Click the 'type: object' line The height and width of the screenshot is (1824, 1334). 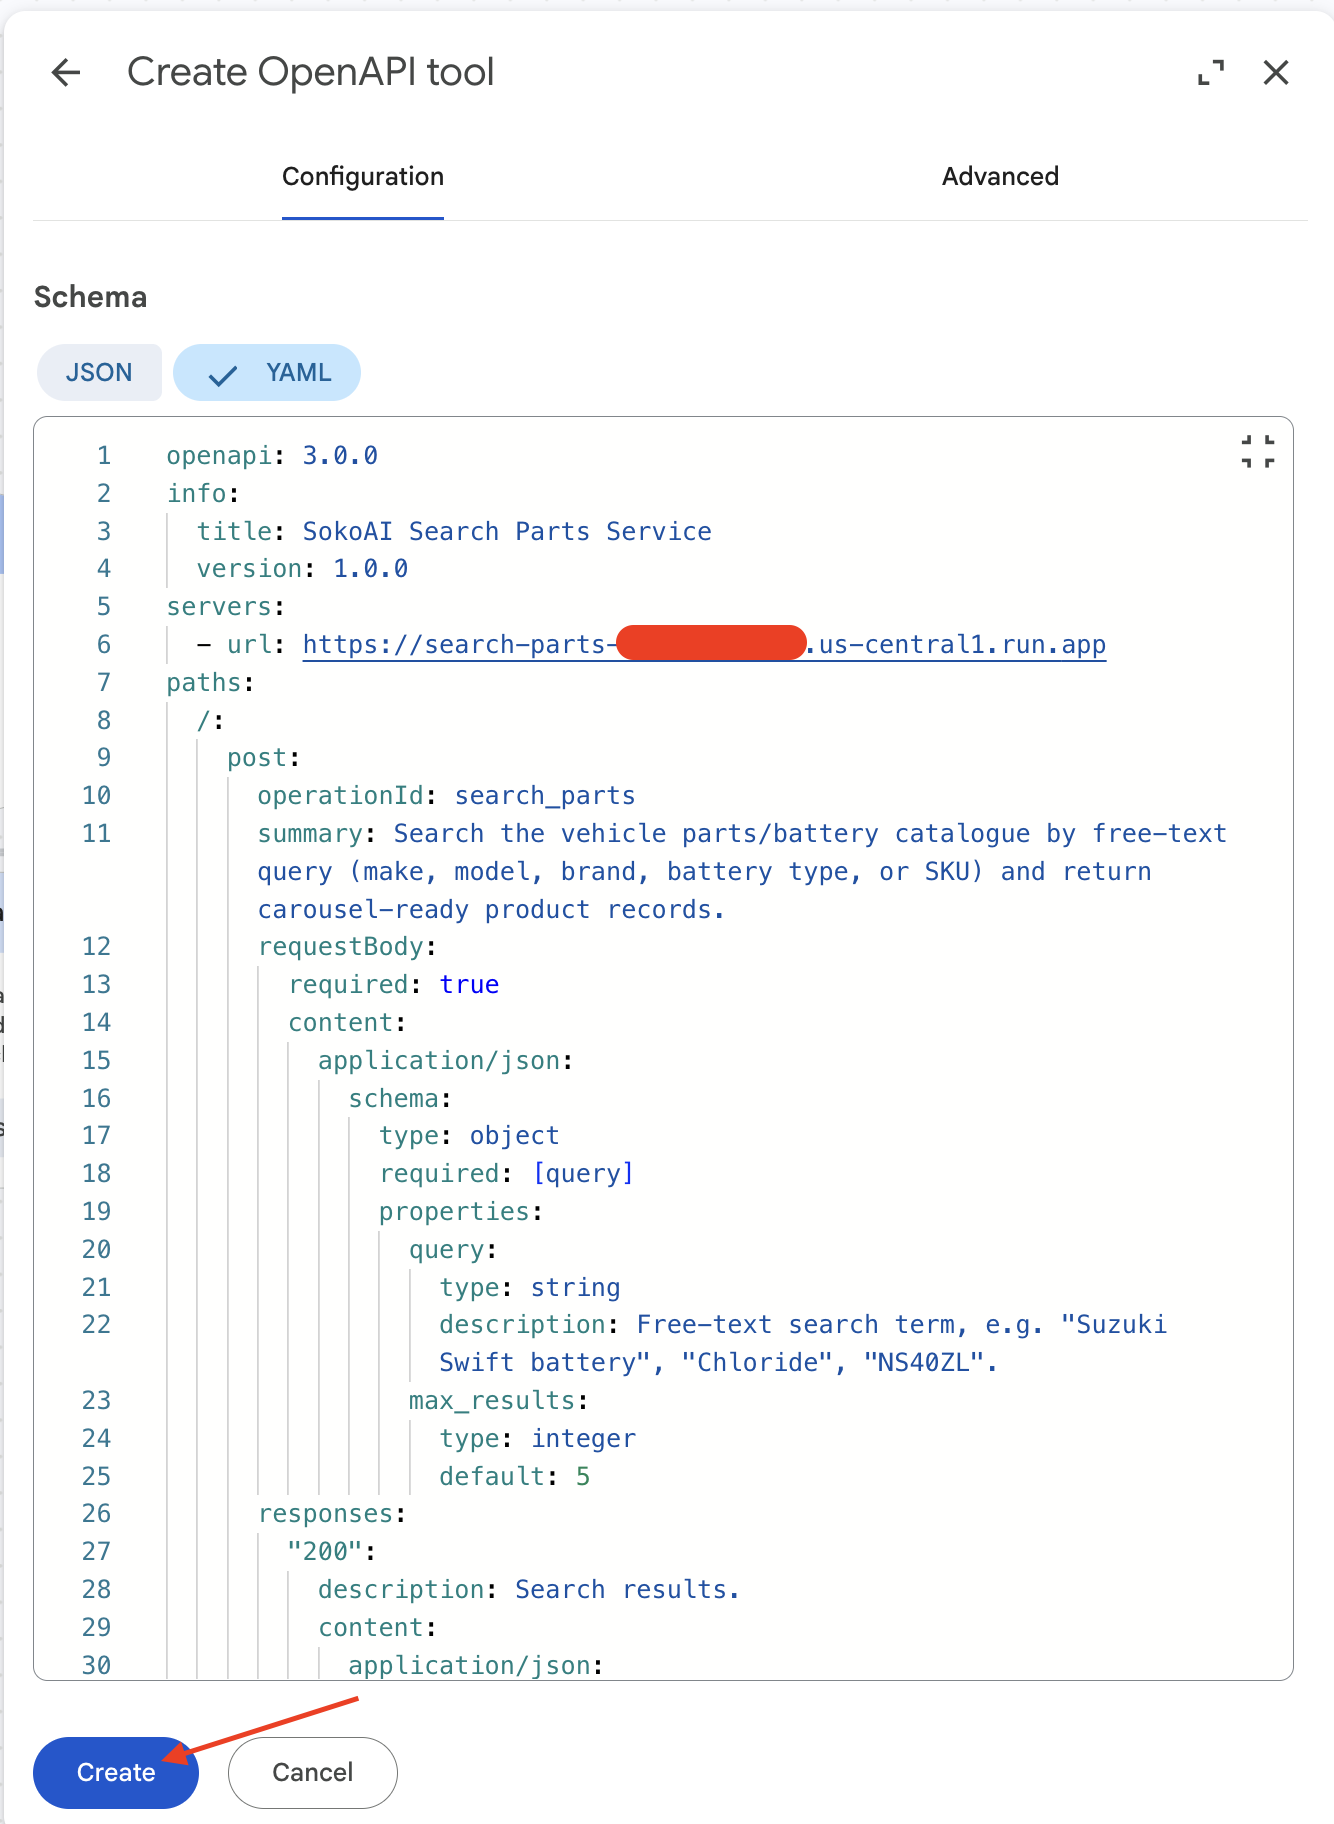pyautogui.click(x=469, y=1136)
